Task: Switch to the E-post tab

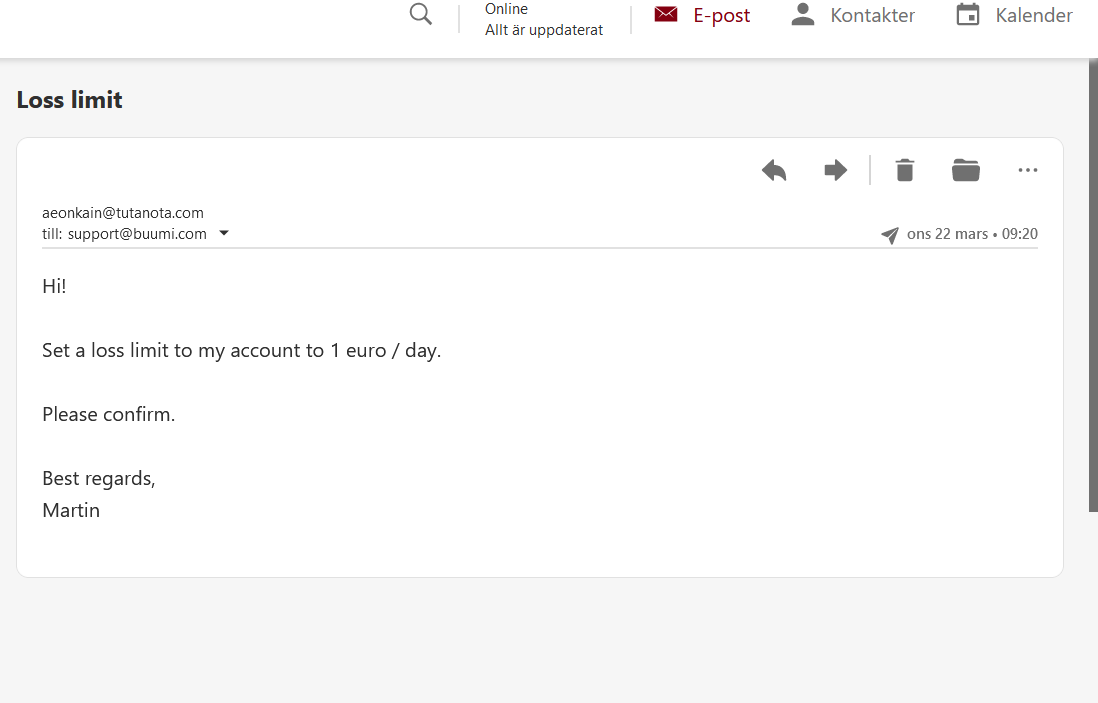Action: pos(702,15)
